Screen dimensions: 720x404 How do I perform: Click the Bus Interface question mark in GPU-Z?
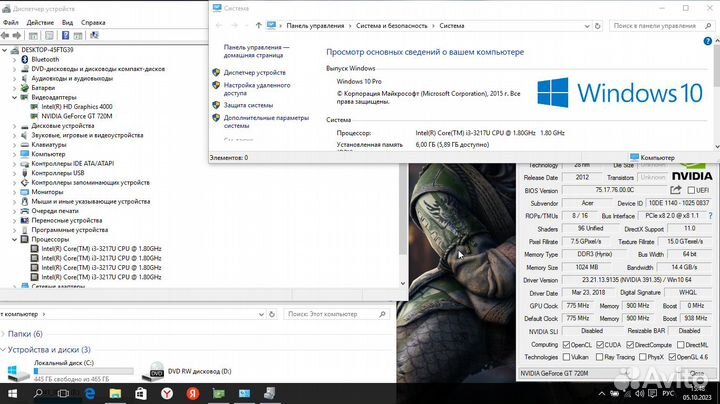pos(710,215)
